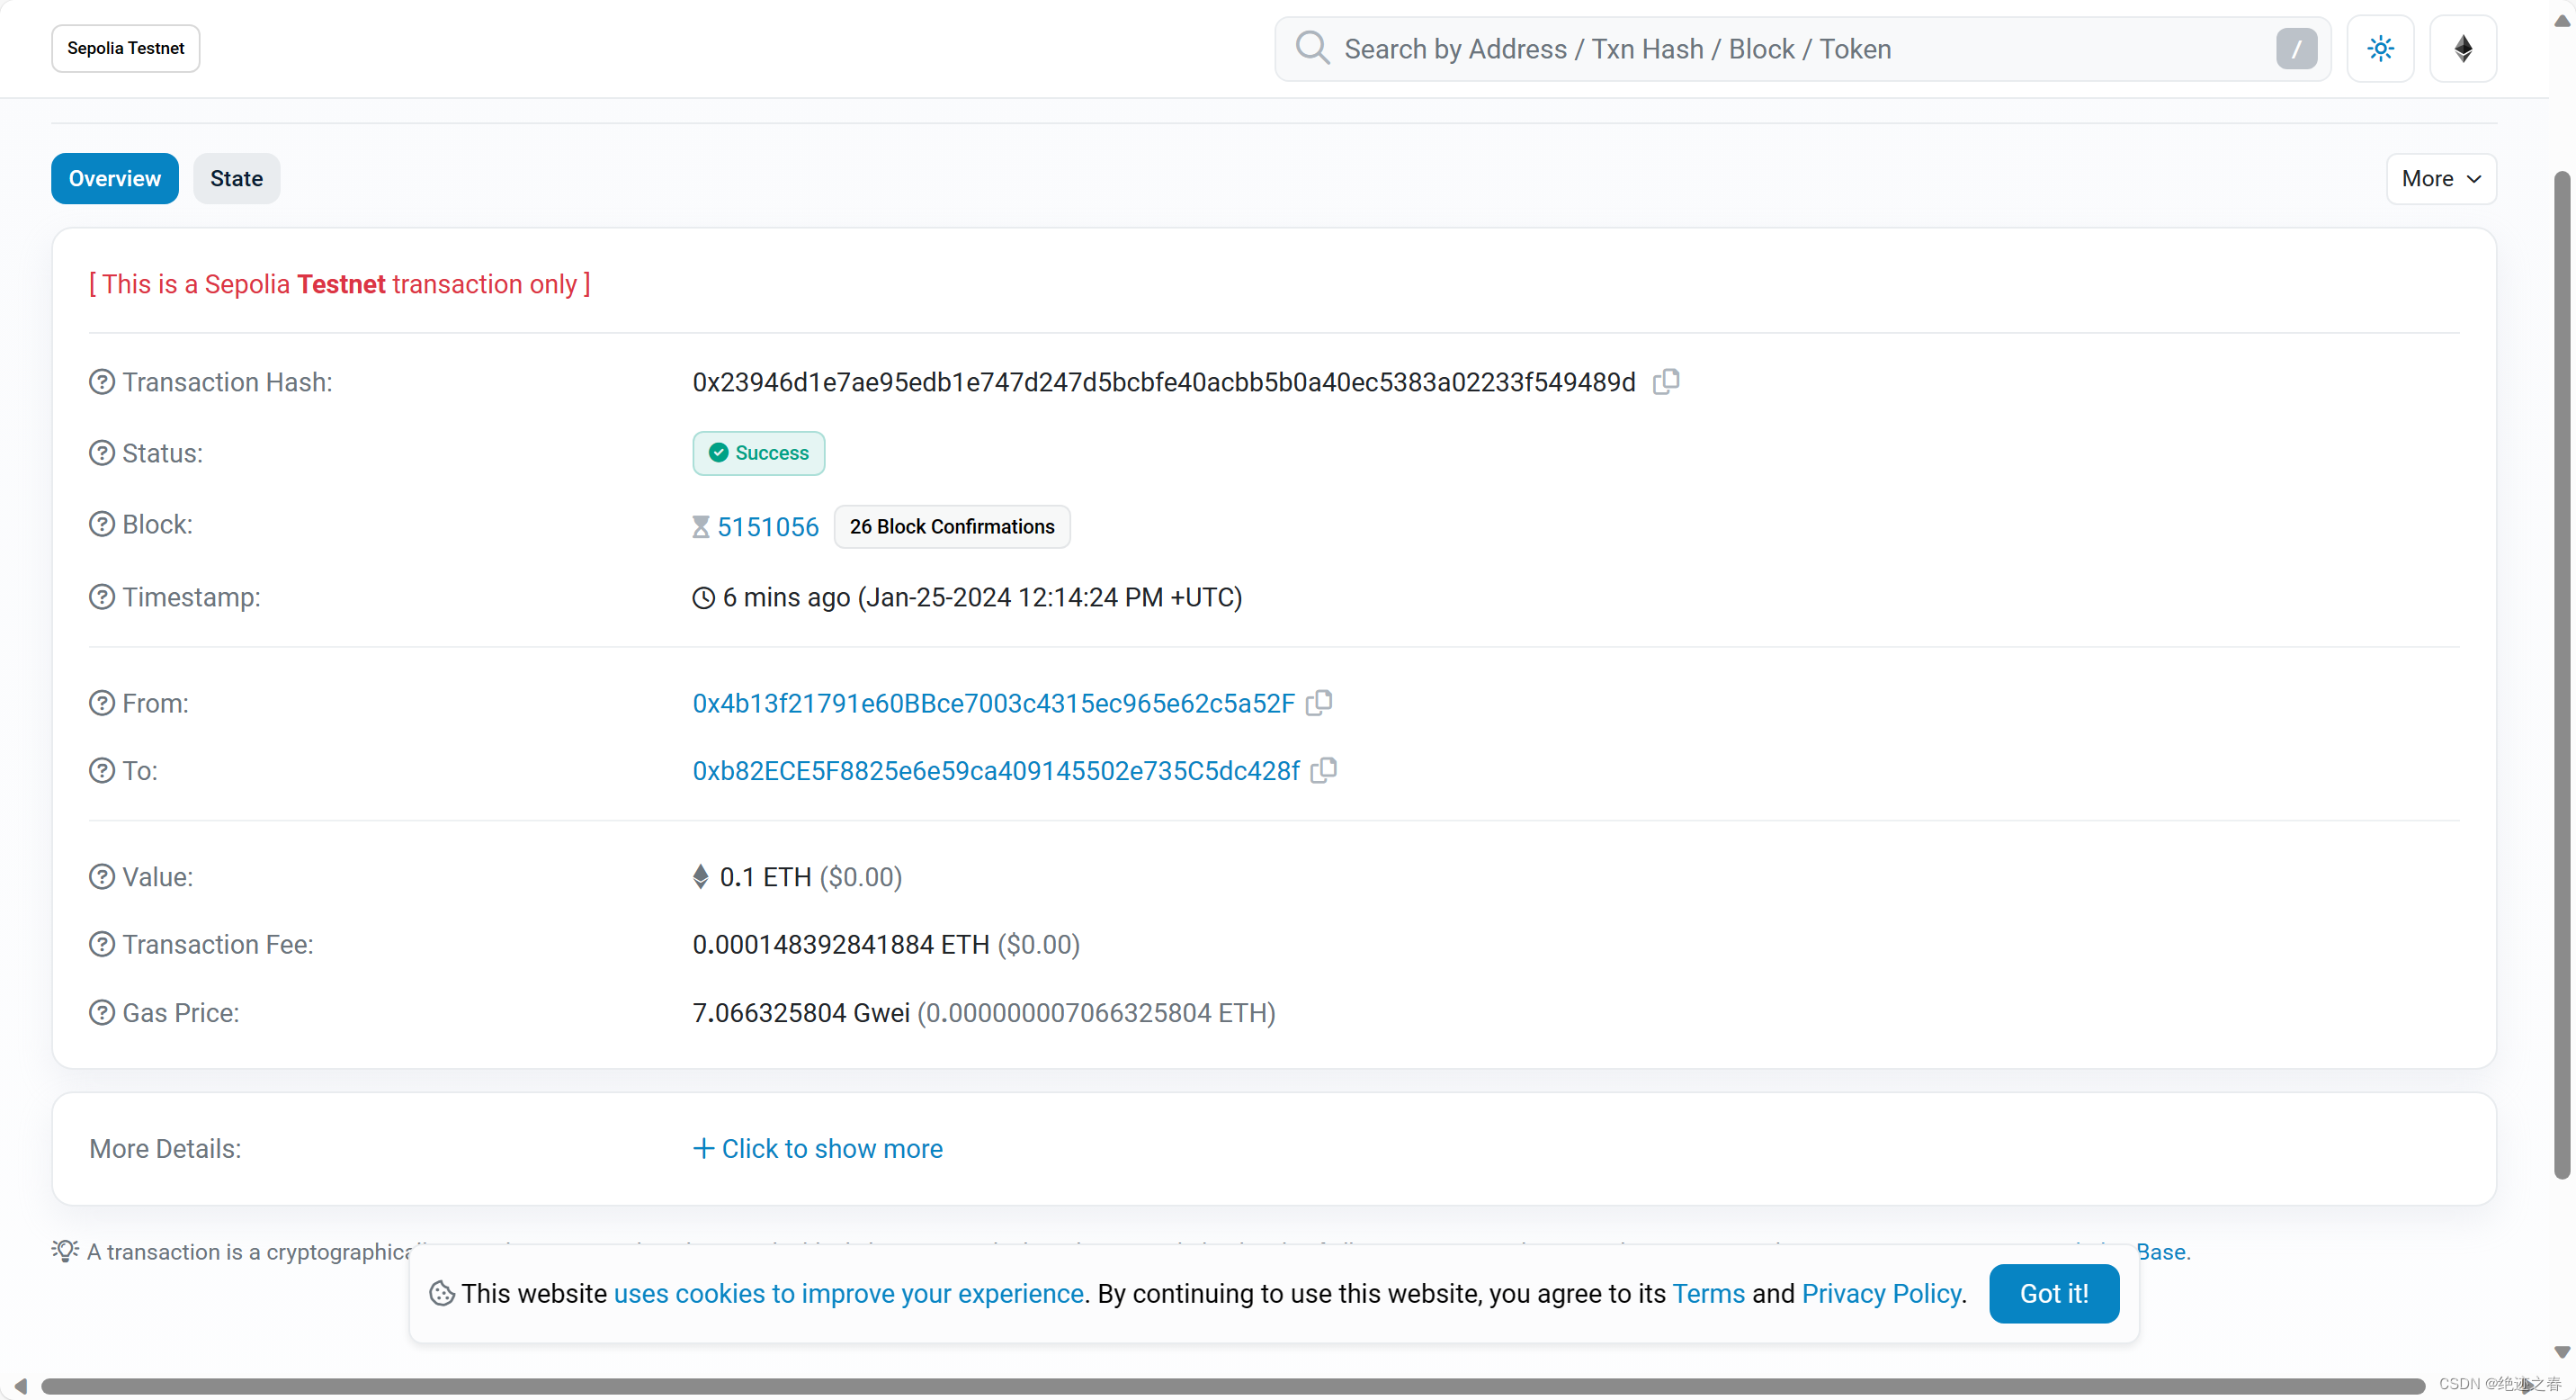
Task: Copy the From address
Action: pyautogui.click(x=1319, y=703)
